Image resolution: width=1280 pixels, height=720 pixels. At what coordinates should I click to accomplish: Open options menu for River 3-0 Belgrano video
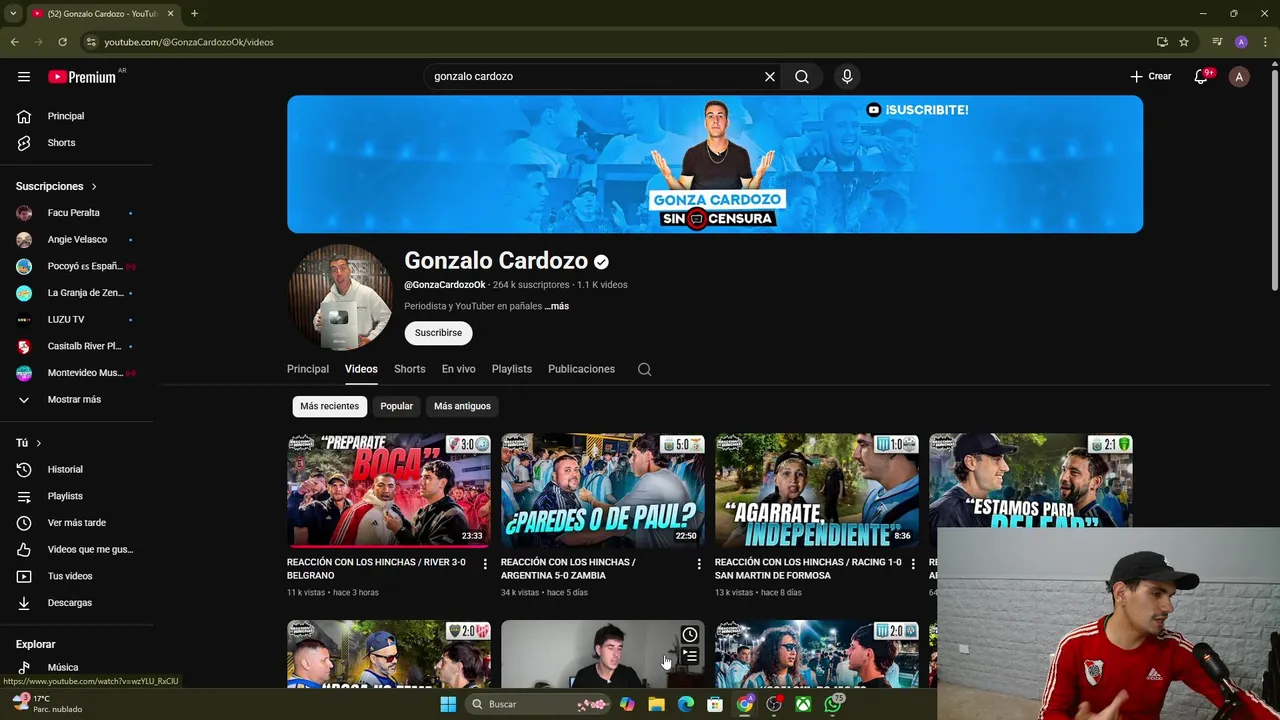485,564
